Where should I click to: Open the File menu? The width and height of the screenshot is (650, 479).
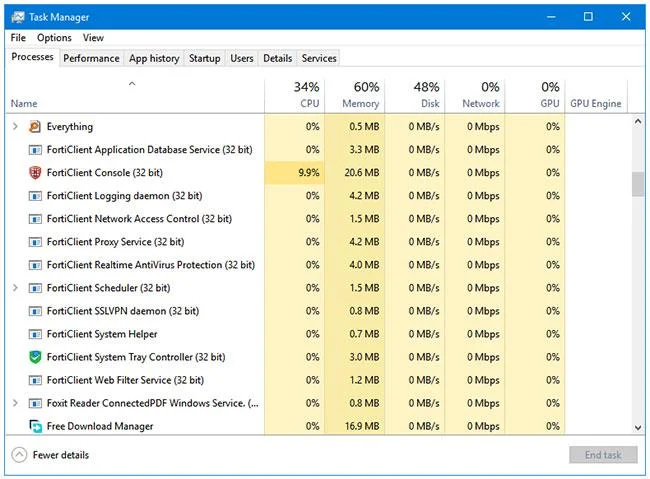click(x=18, y=38)
